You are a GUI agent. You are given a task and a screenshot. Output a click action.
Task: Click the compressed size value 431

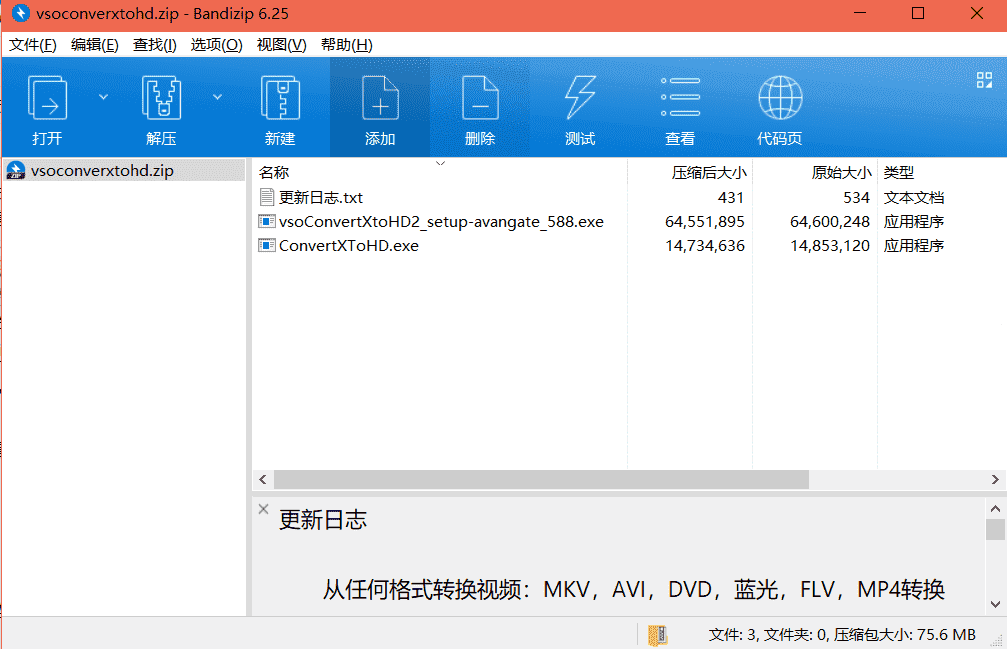pyautogui.click(x=731, y=198)
